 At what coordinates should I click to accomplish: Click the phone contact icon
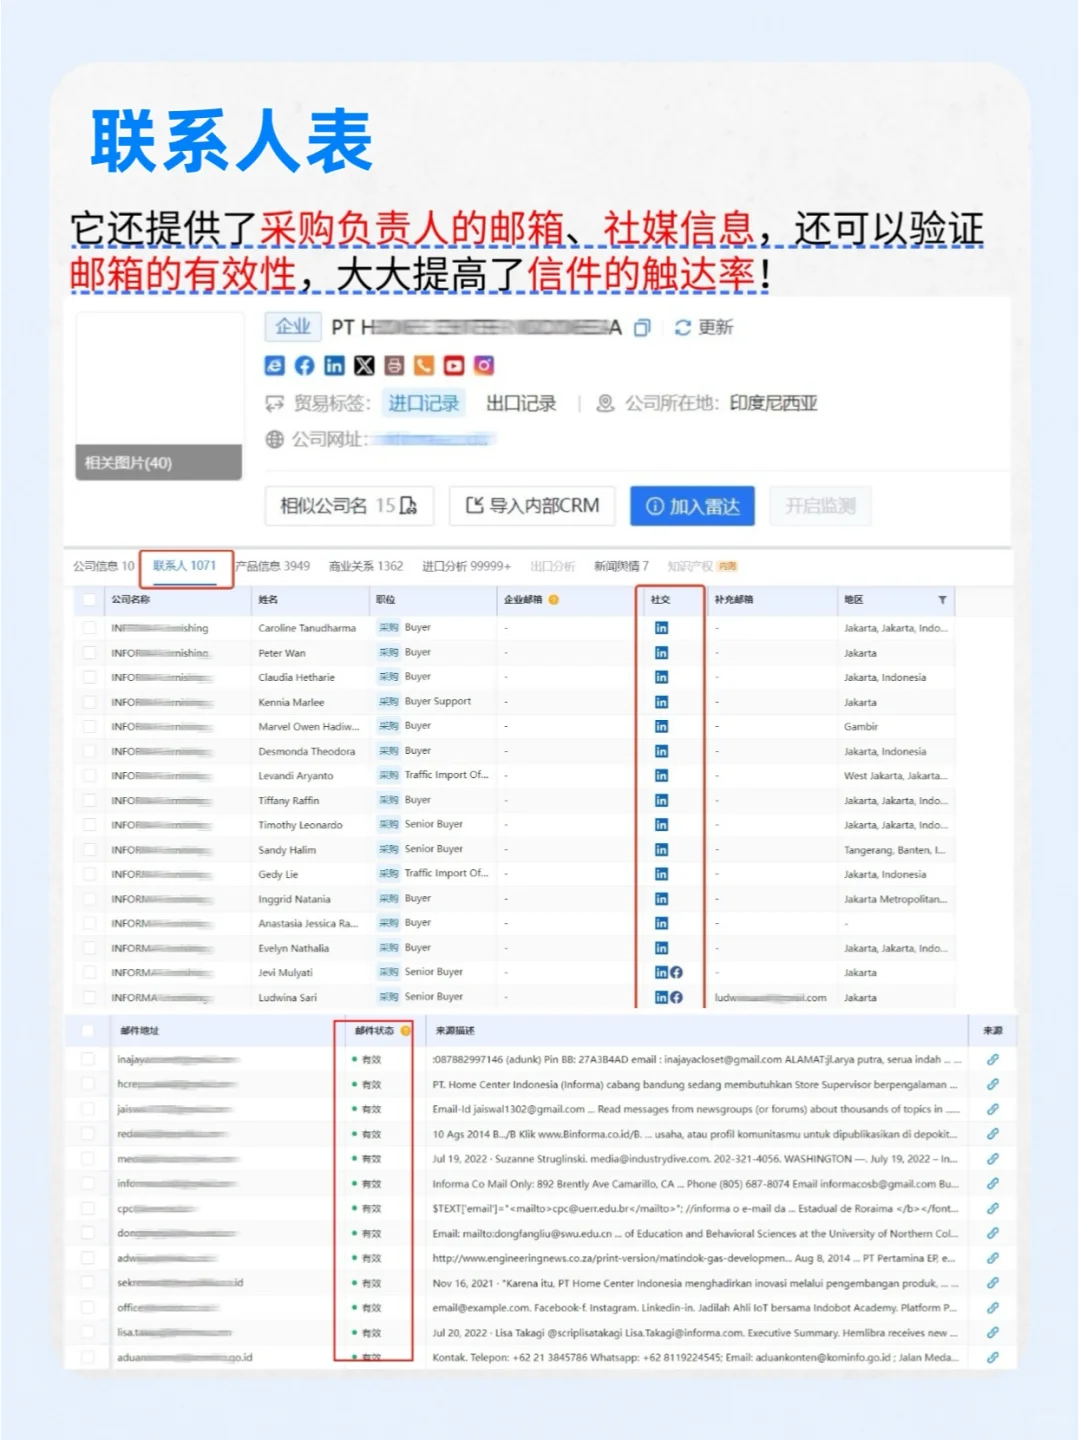[424, 366]
